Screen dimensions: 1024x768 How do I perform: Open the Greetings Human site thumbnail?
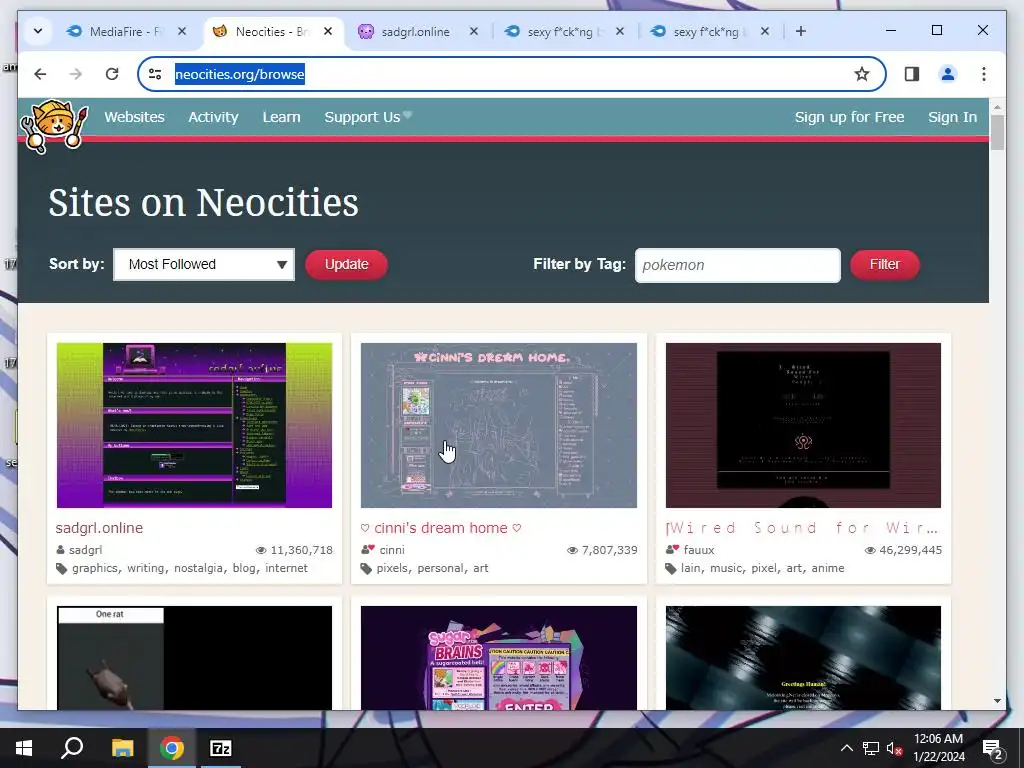click(803, 658)
